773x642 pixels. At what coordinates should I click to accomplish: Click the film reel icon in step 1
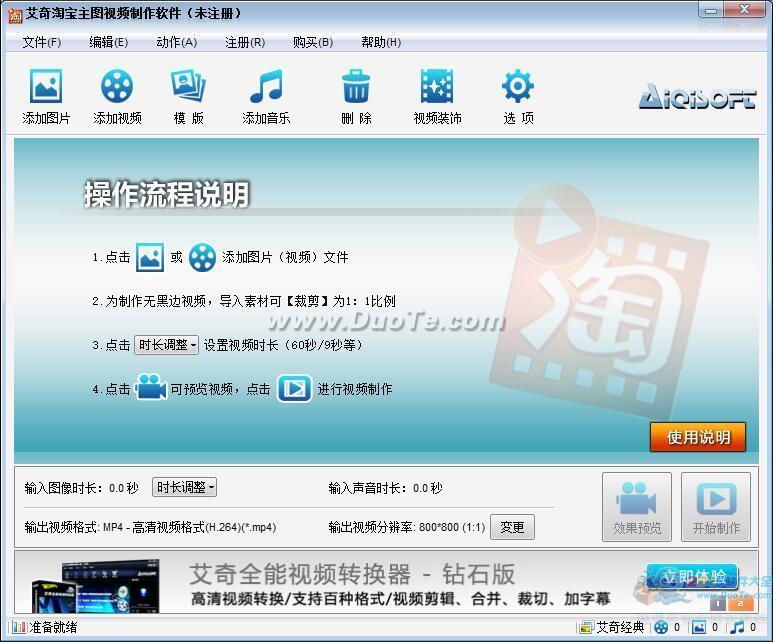pos(202,257)
